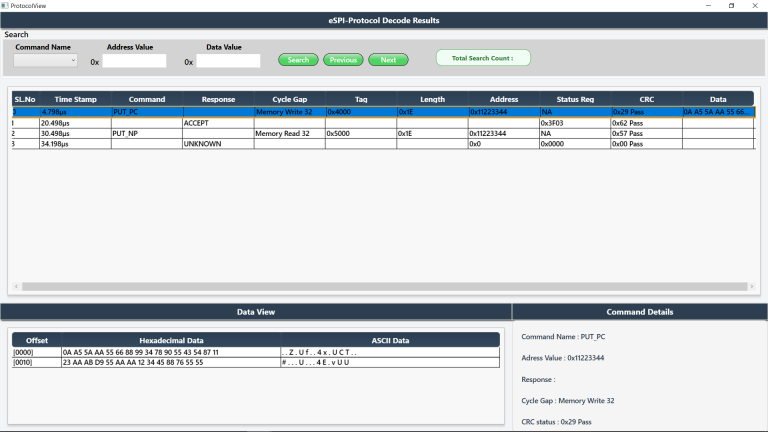Click the horizontal scrollbar right arrow
Screen dimensions: 768x432
tap(752, 287)
